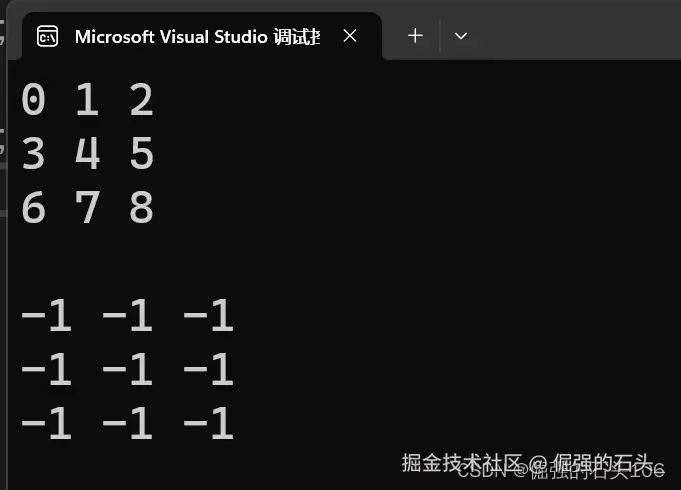Click the top-left -1 of the second matrix
The image size is (681, 490).
(x=46, y=318)
